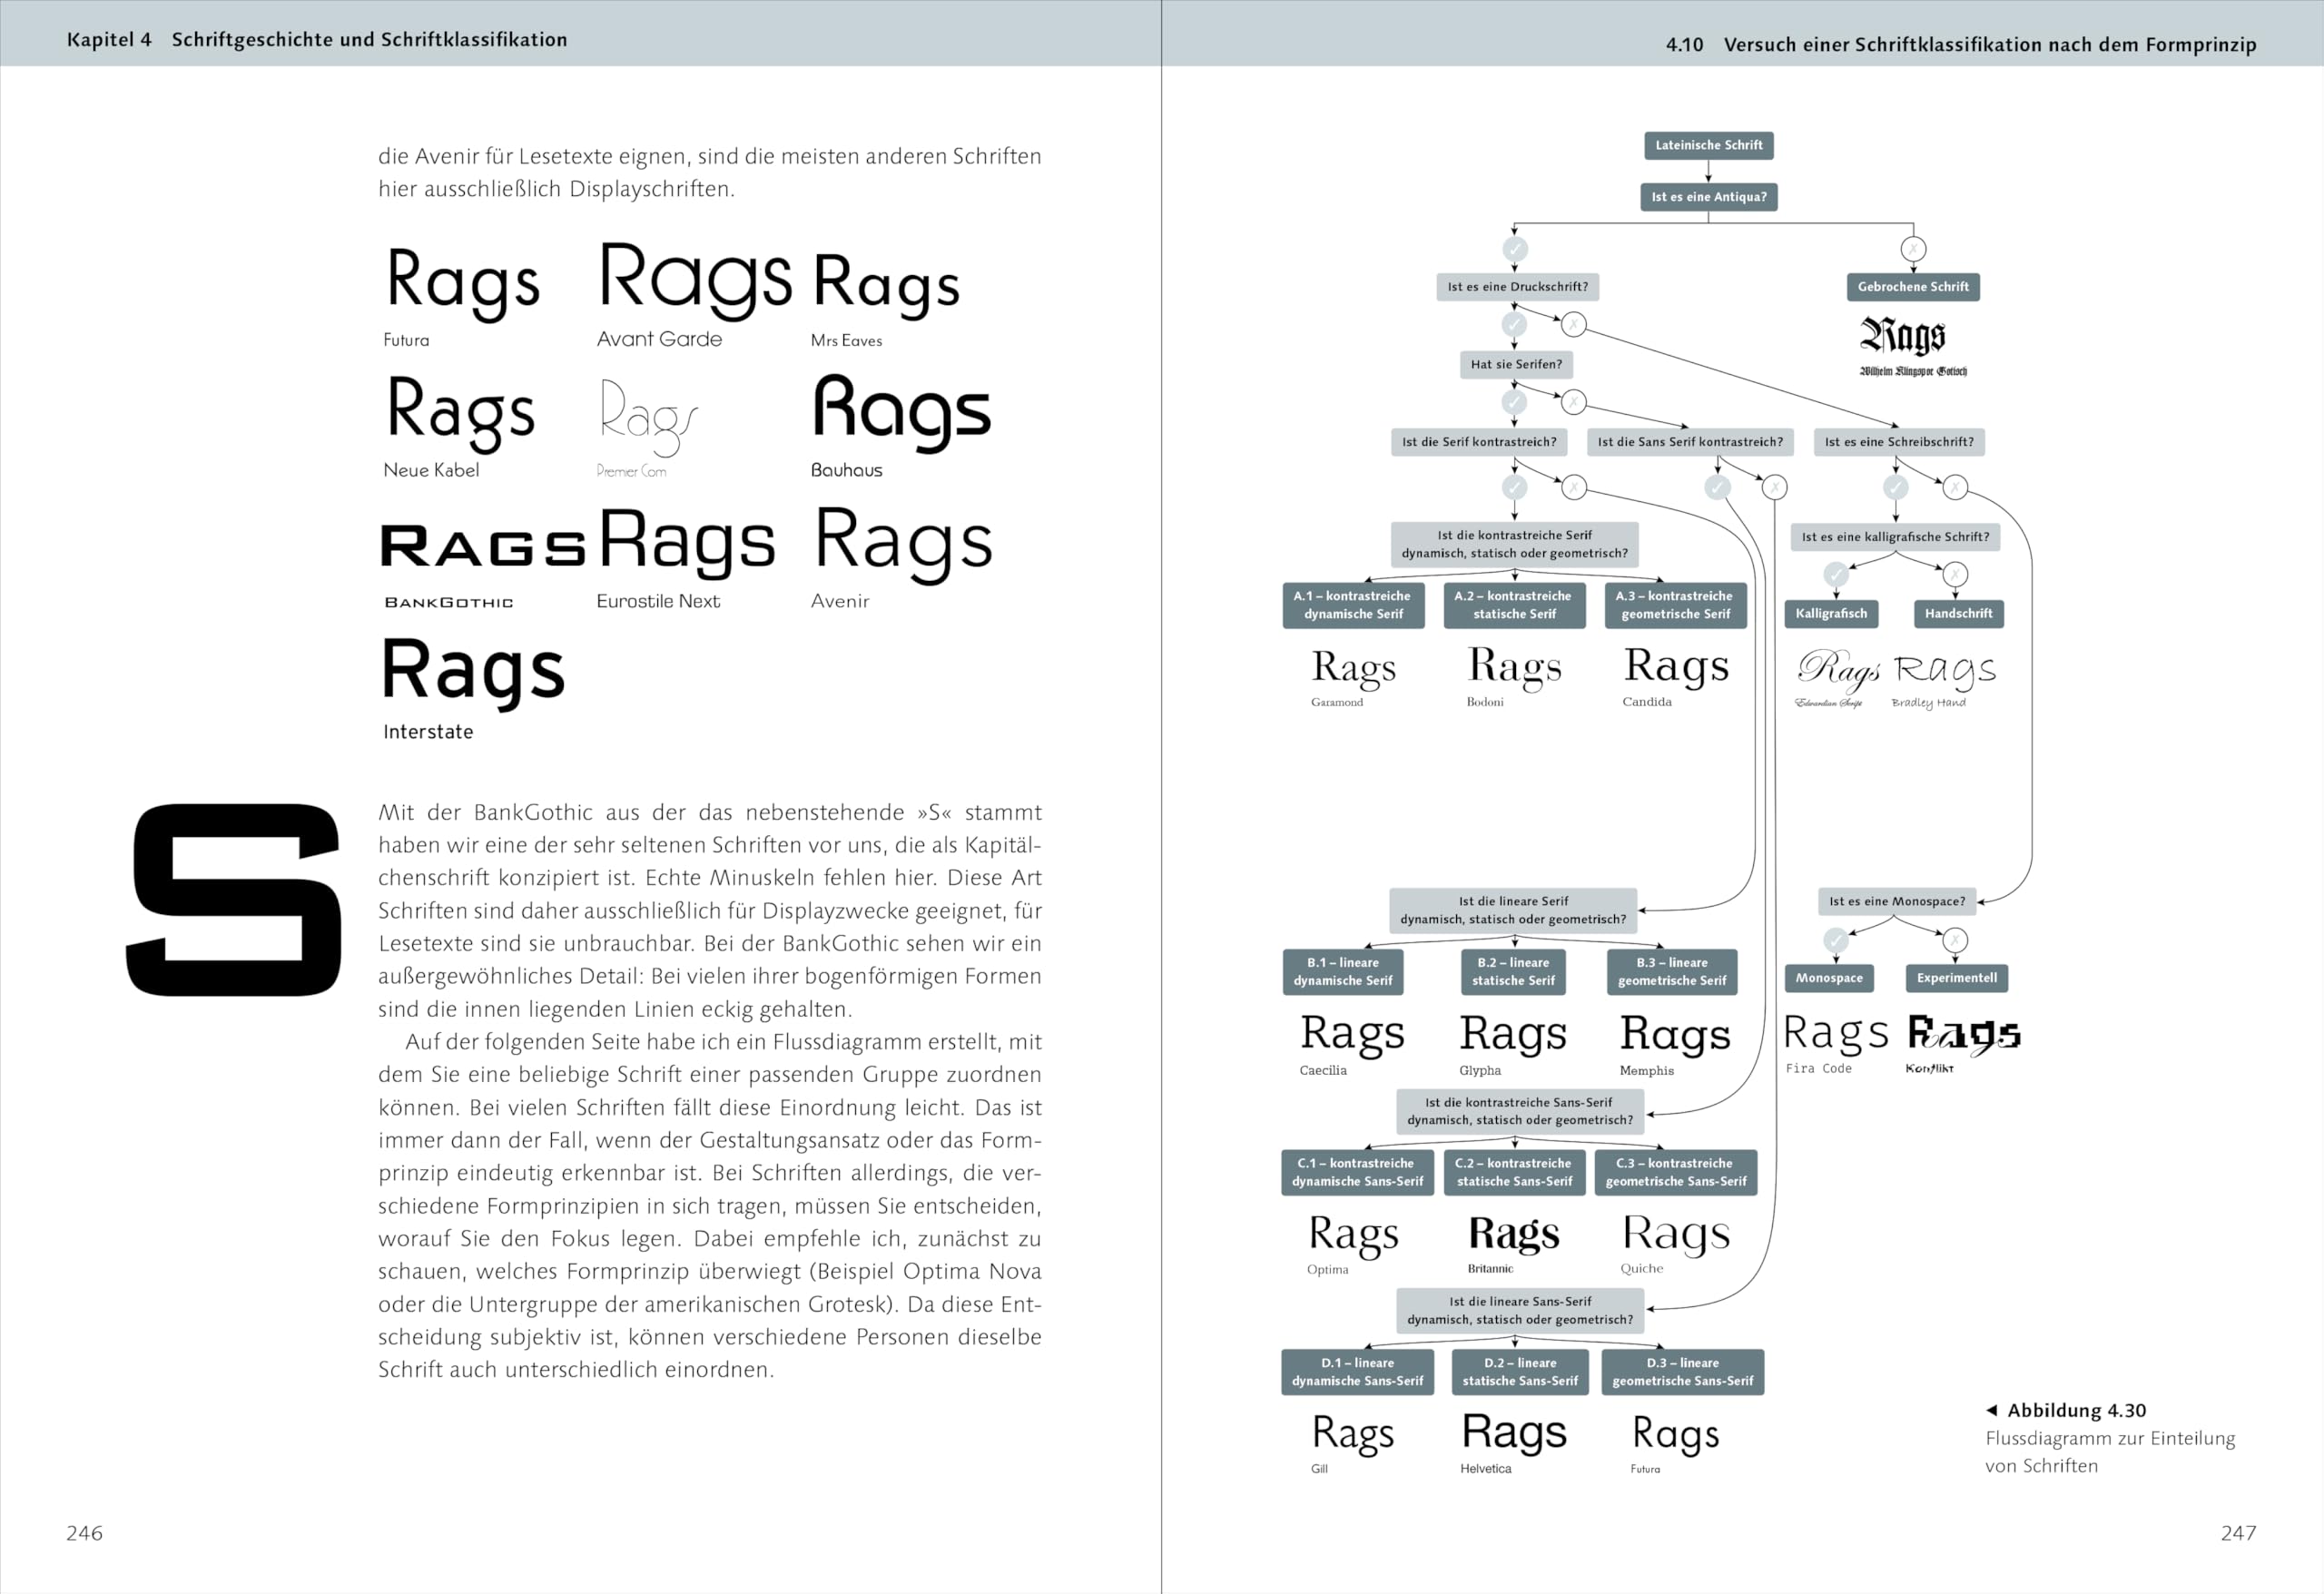Click the X circle above Handschrift box
2324x1594 pixels.
pyautogui.click(x=1955, y=574)
